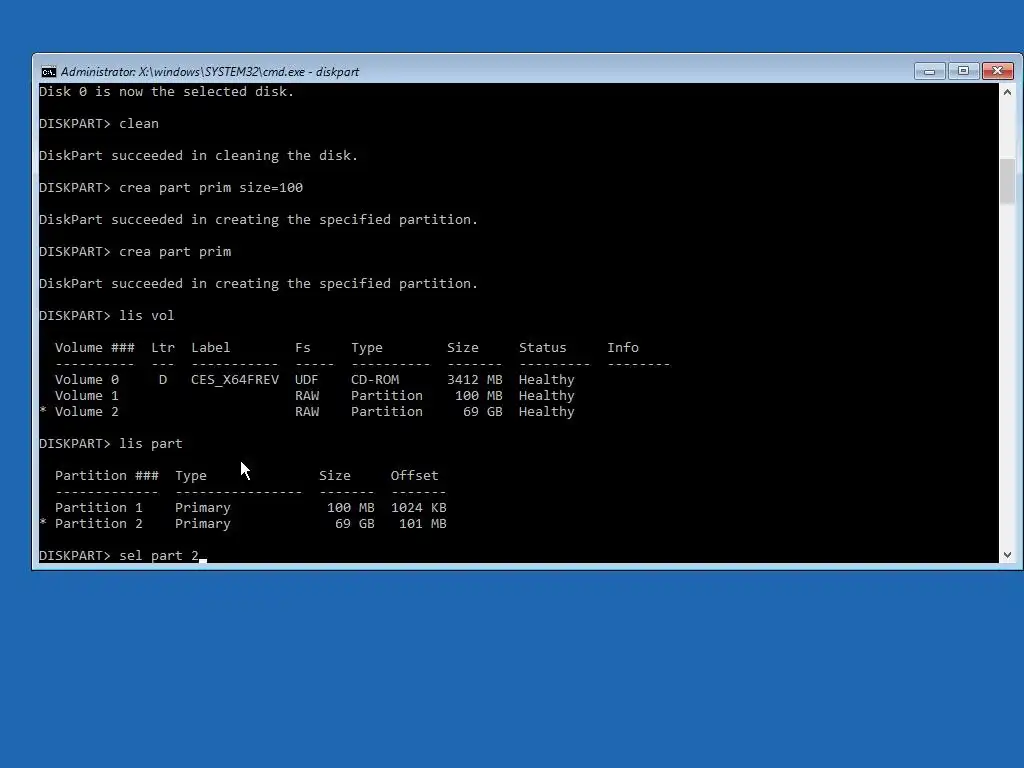Click the 'DISKPART> lis vol' command line
The image size is (1024, 768).
point(106,315)
